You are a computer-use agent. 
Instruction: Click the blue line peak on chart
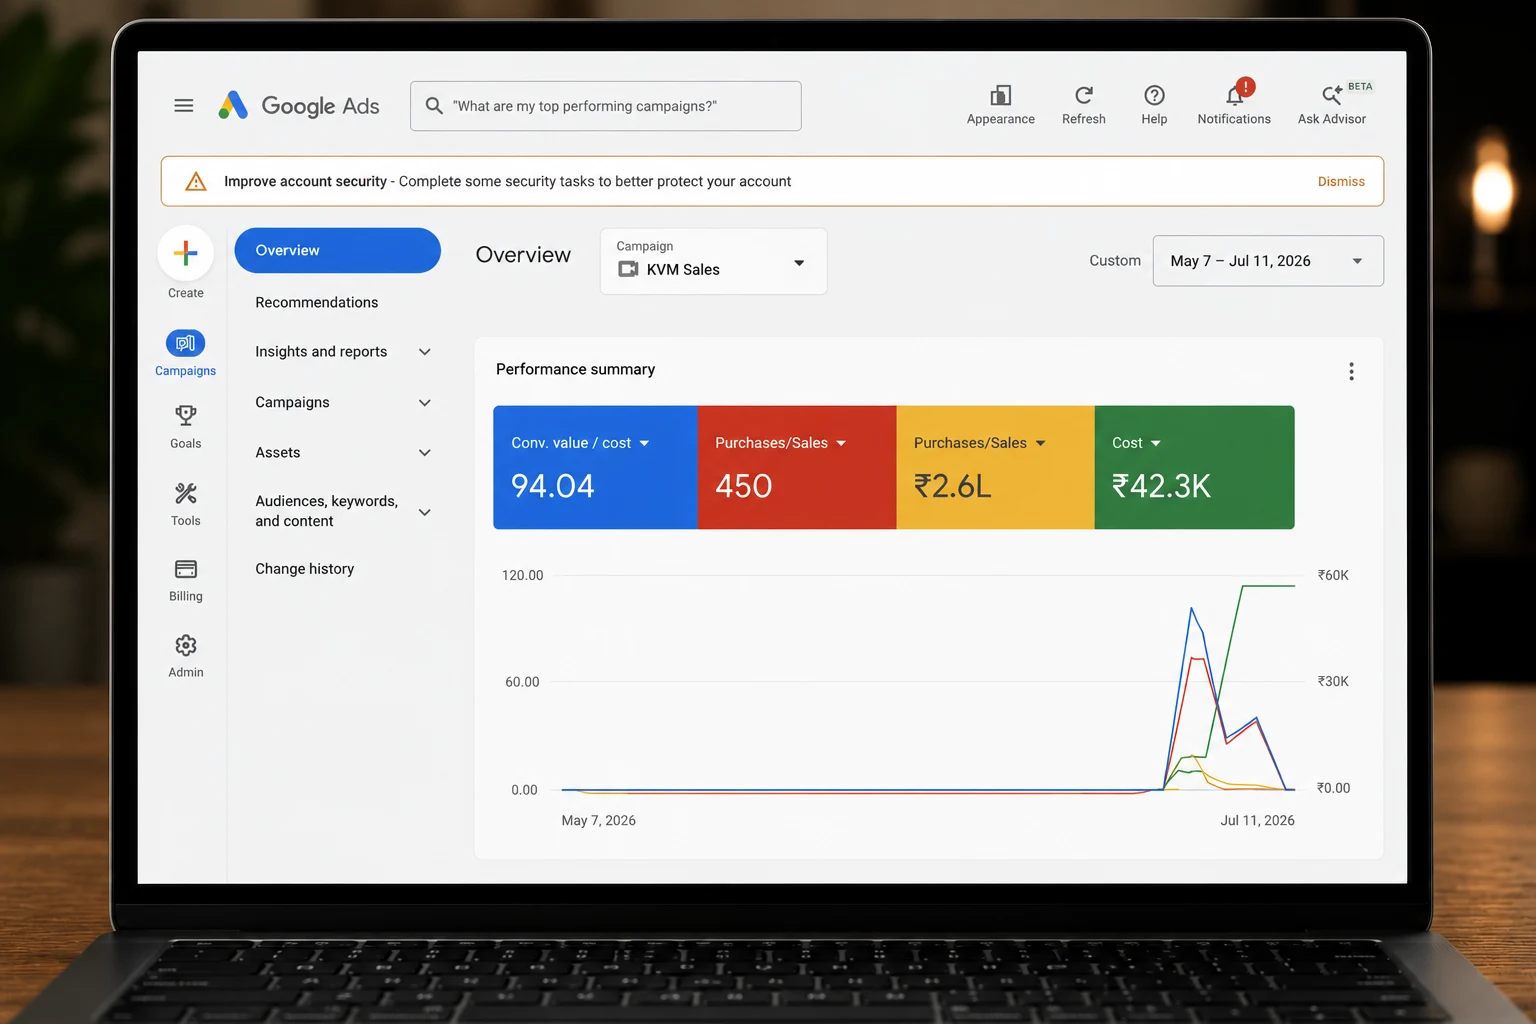tap(1191, 608)
